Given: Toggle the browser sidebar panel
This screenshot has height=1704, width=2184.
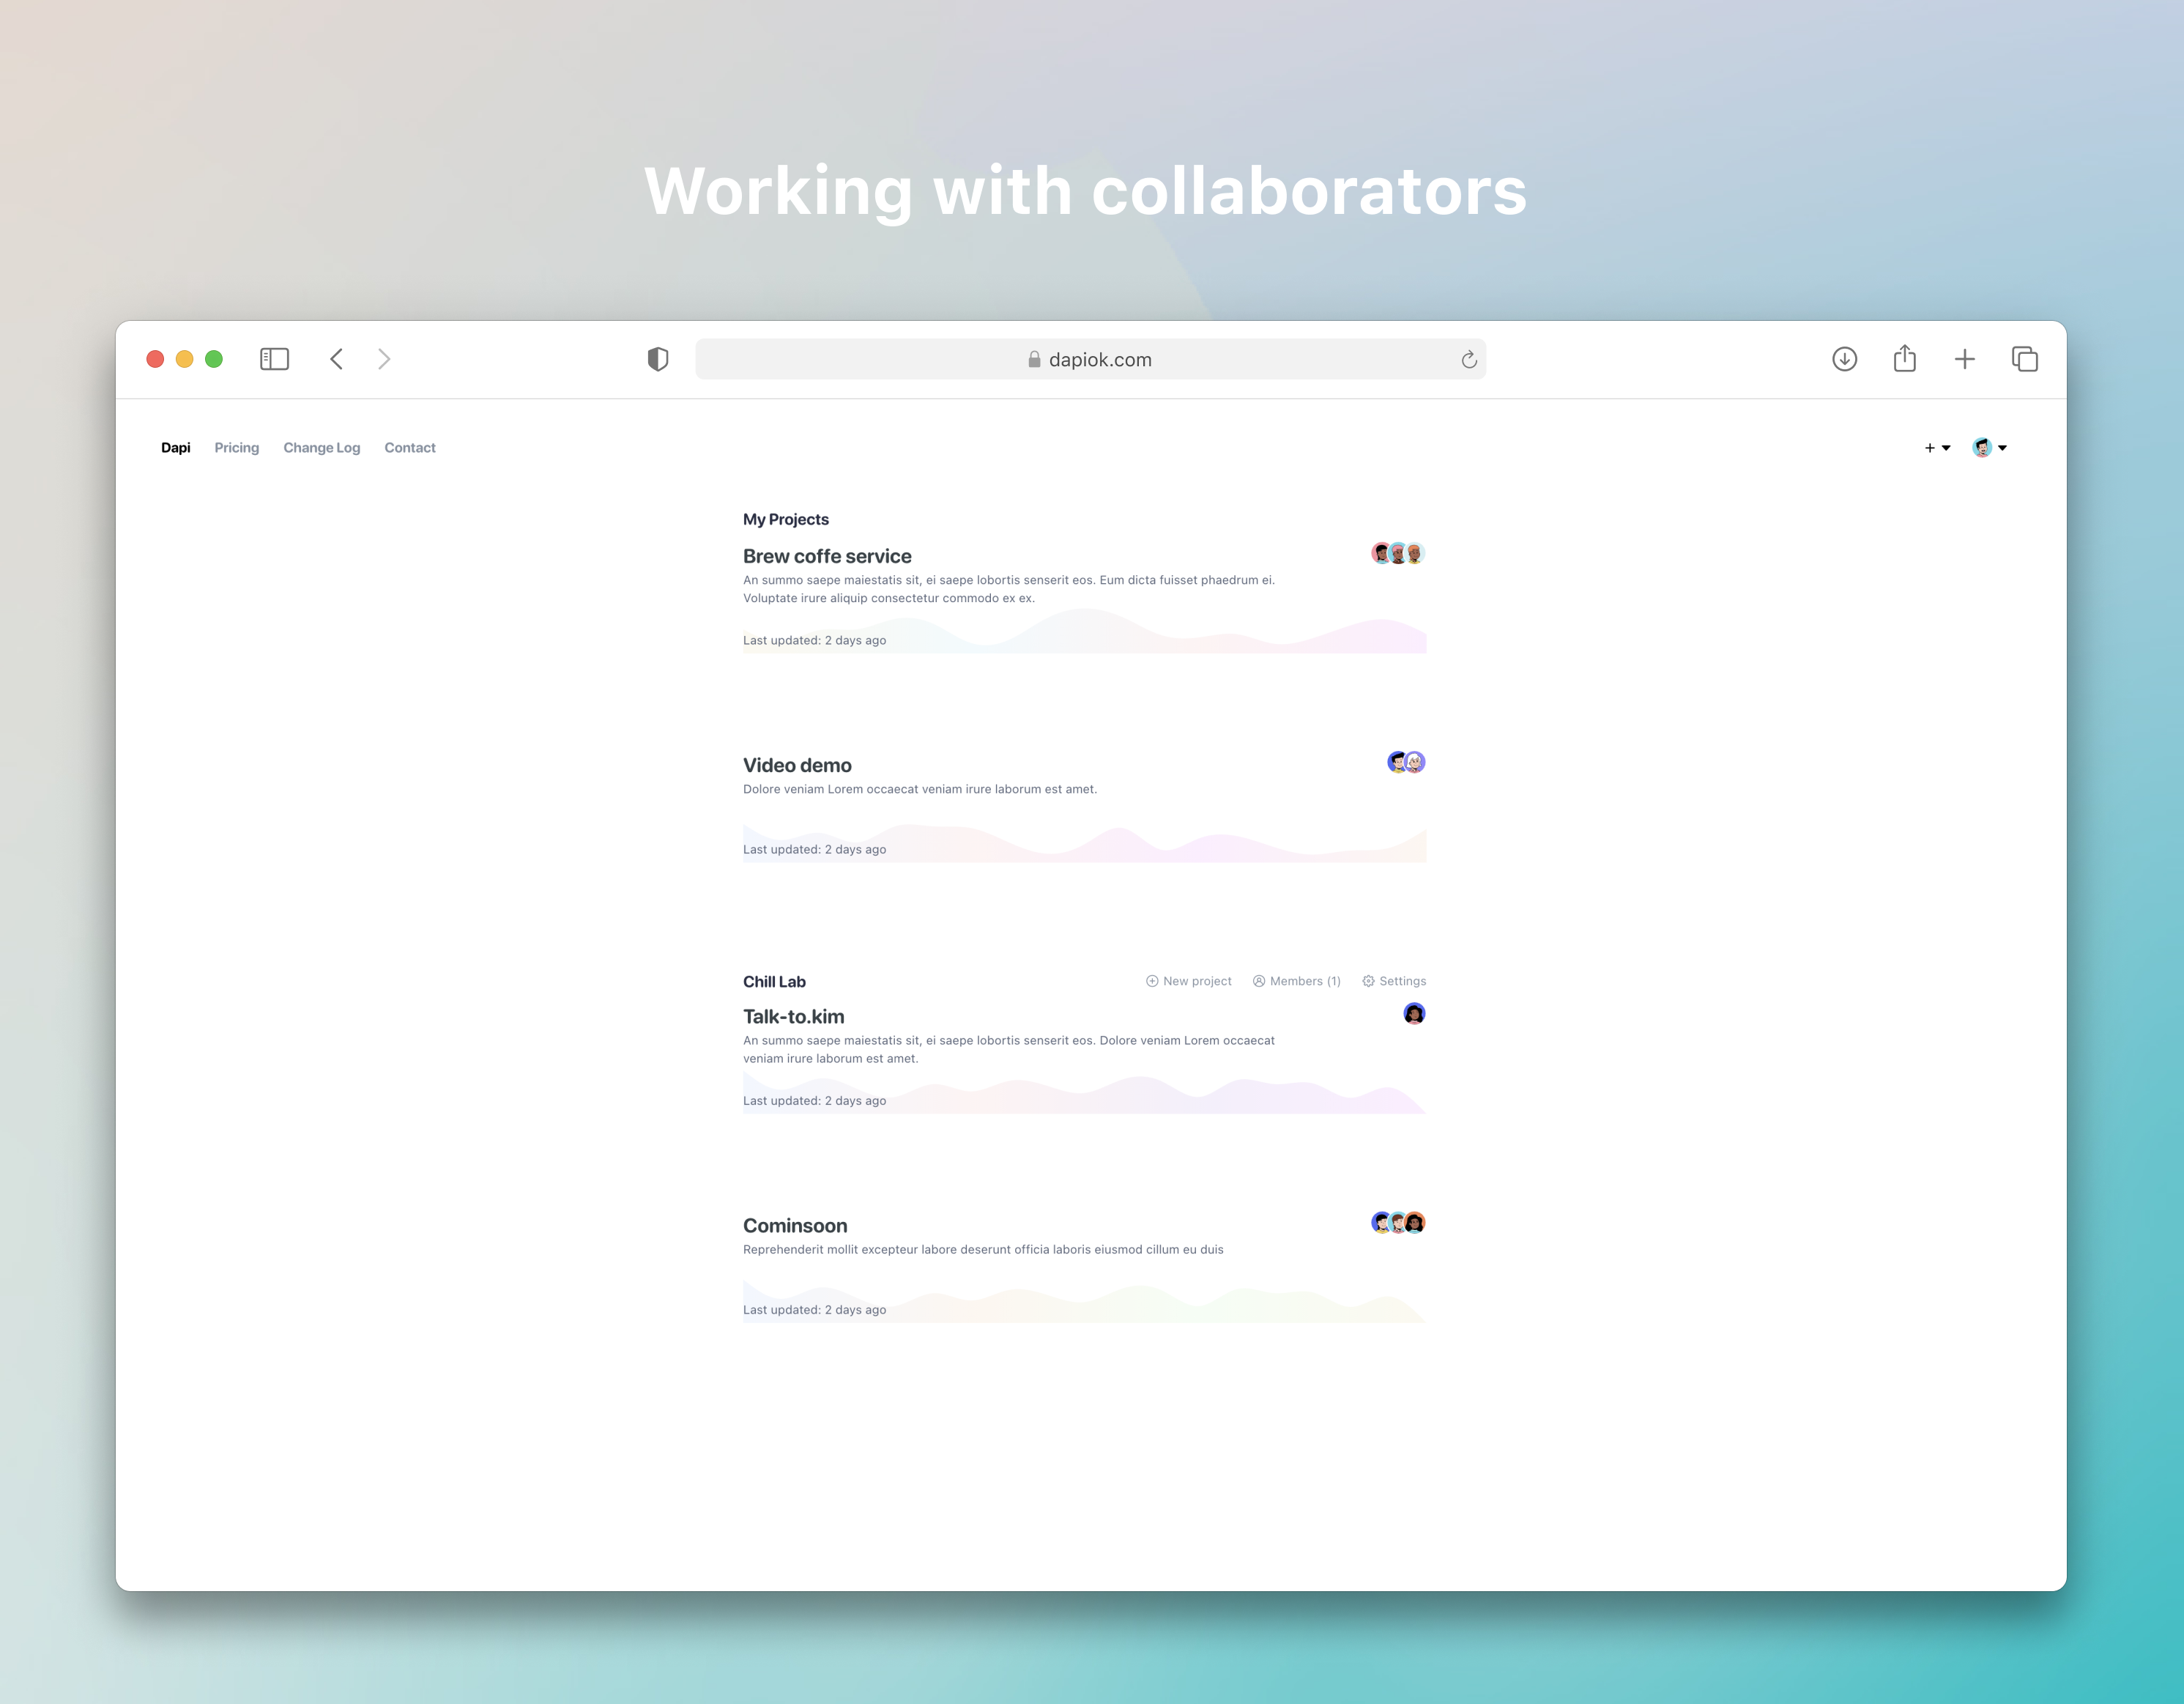Looking at the screenshot, I should coord(274,359).
